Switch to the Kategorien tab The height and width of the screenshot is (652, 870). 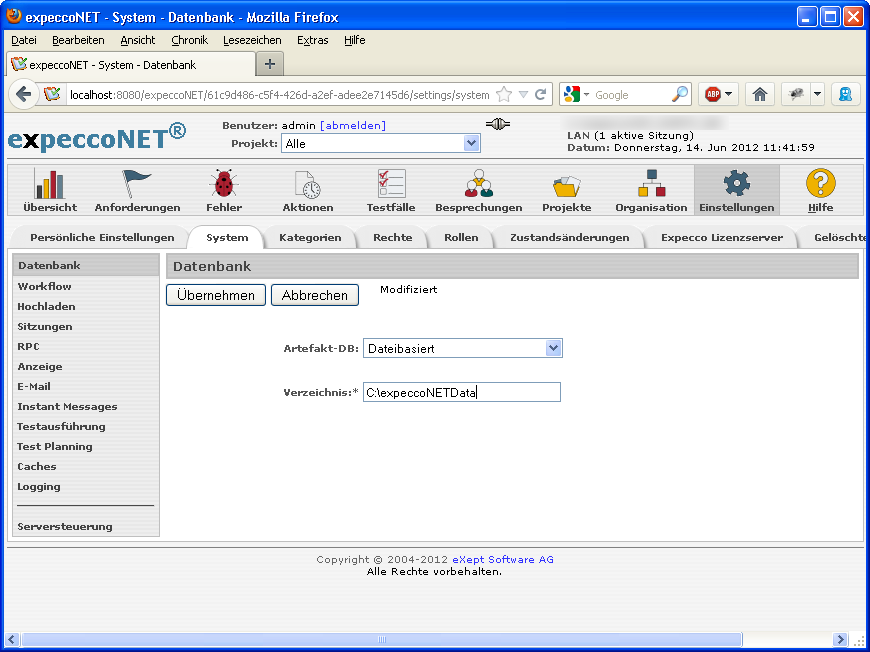[x=310, y=238]
